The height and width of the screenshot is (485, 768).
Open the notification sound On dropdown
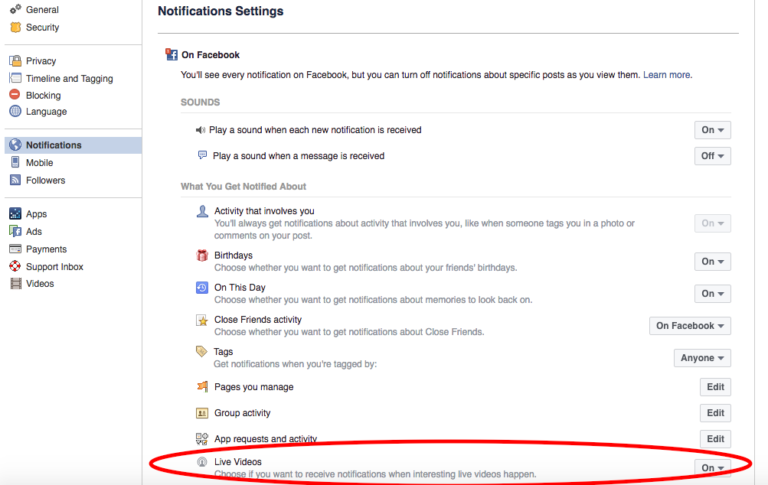point(713,130)
